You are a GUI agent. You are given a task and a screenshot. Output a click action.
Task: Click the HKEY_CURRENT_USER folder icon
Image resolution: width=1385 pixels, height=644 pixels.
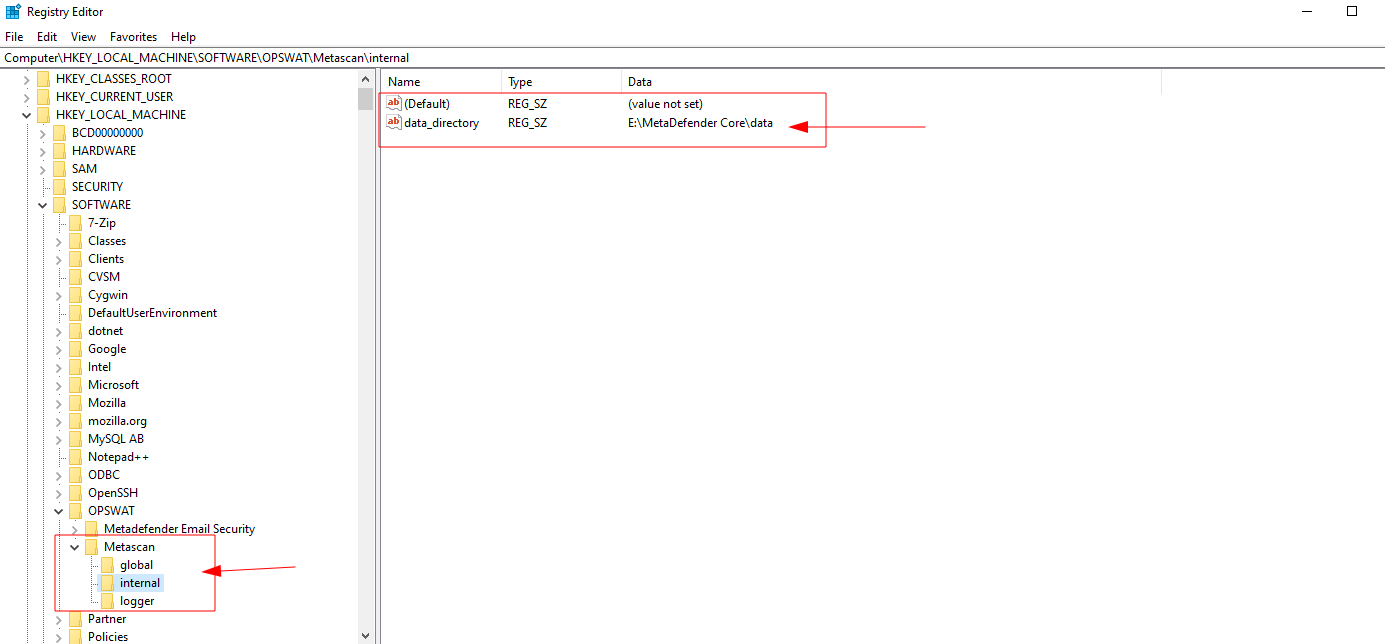pos(43,97)
